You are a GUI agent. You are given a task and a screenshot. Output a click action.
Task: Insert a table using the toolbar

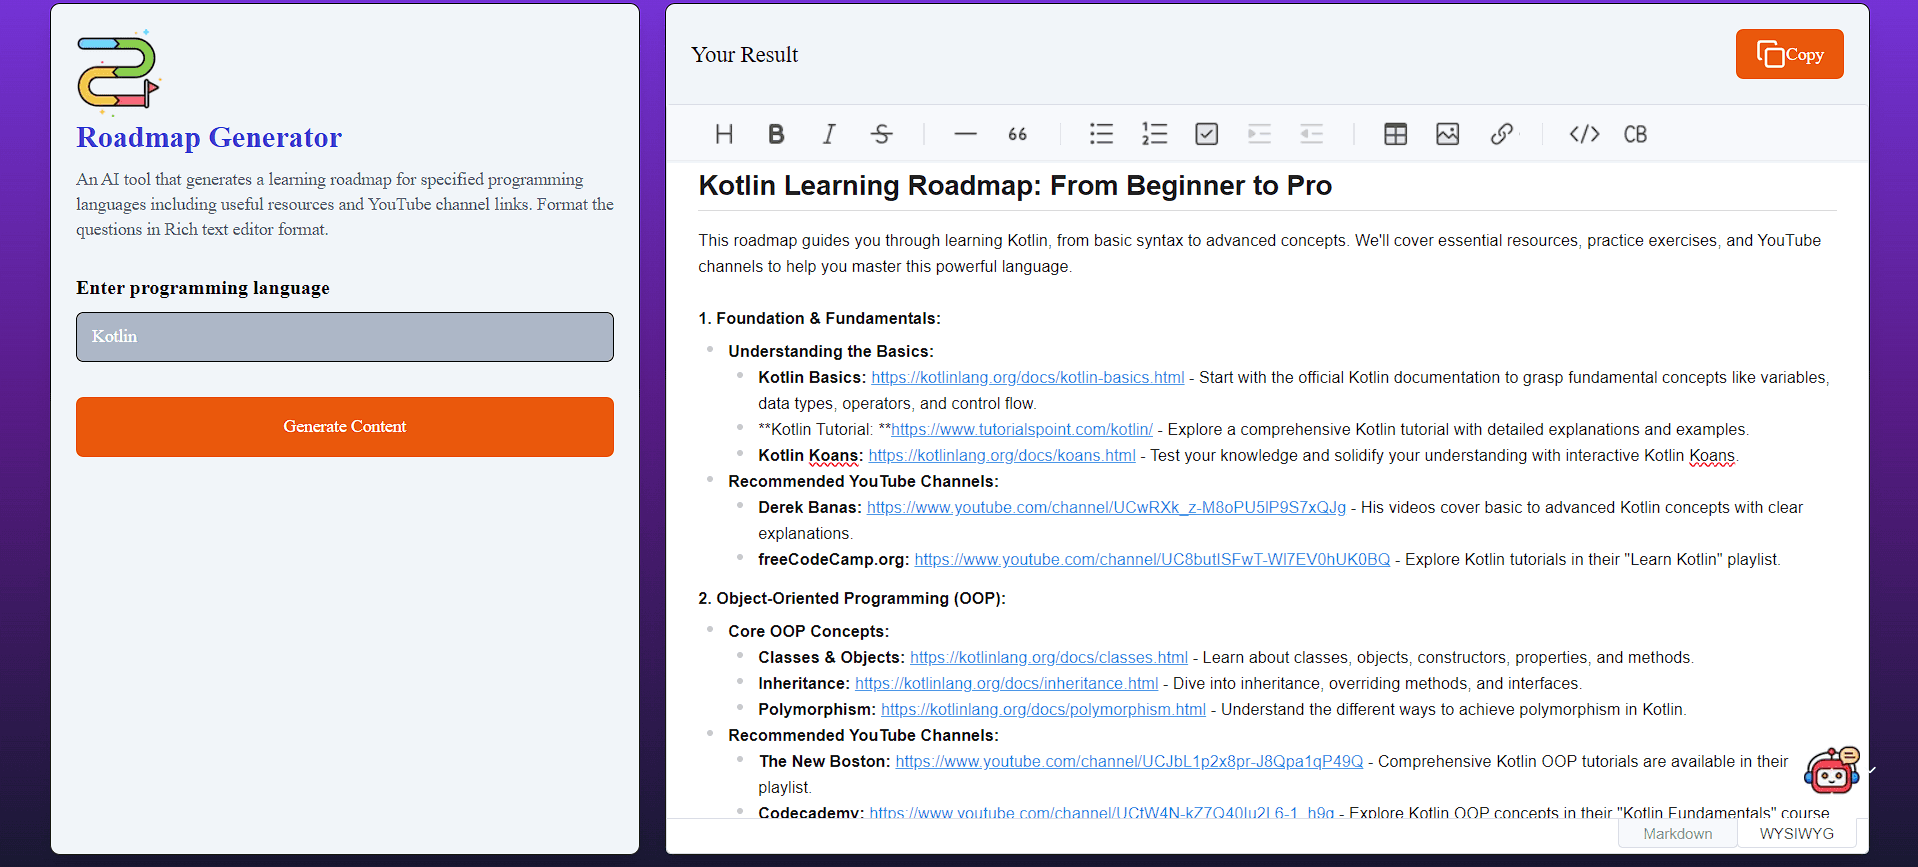pos(1395,134)
